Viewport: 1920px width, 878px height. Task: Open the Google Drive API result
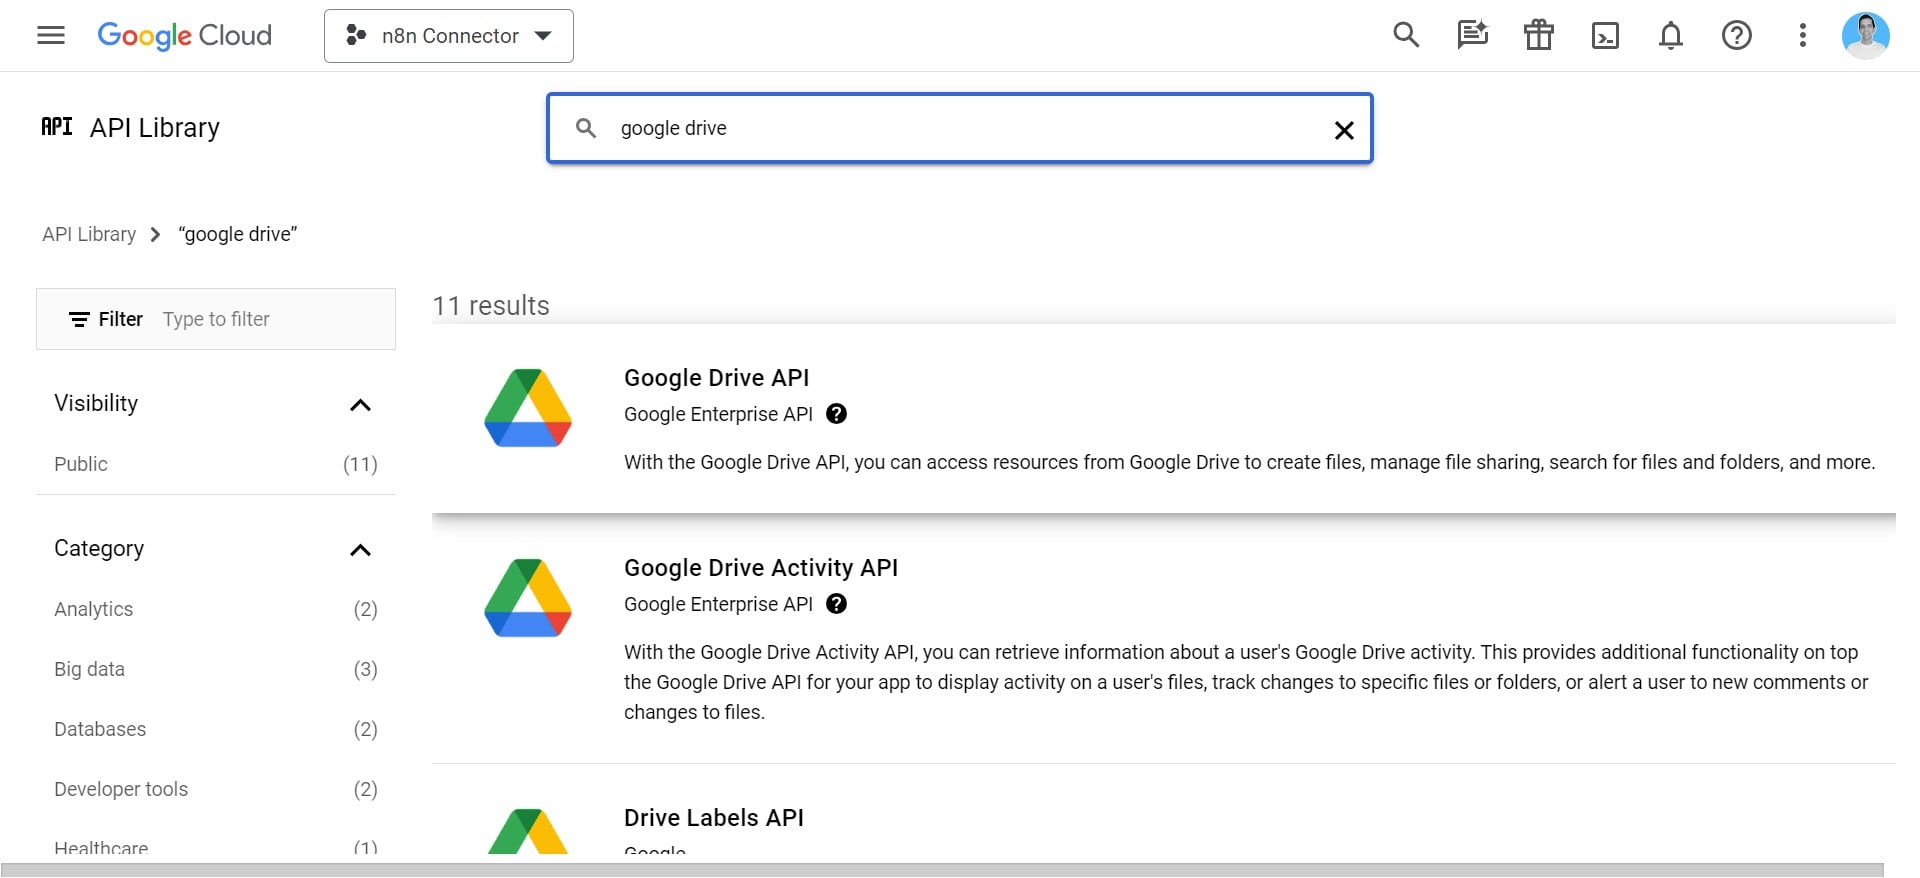pyautogui.click(x=1164, y=419)
